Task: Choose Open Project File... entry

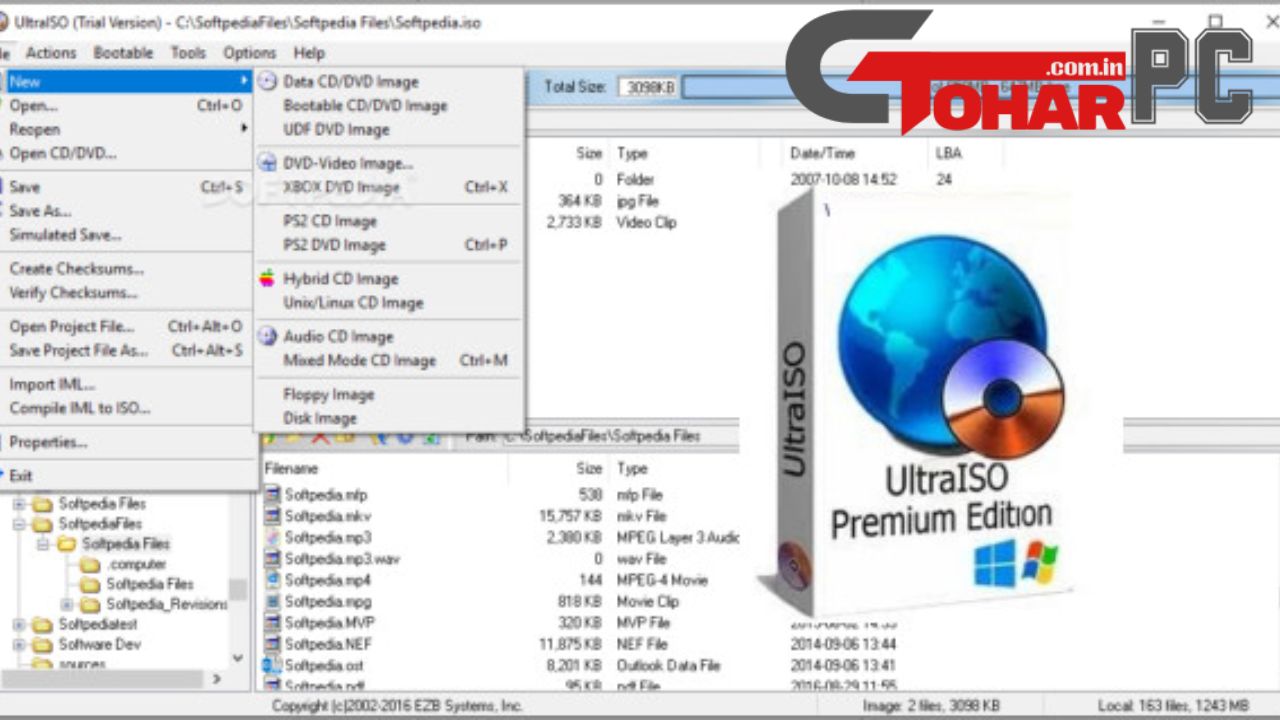Action: (x=126, y=327)
